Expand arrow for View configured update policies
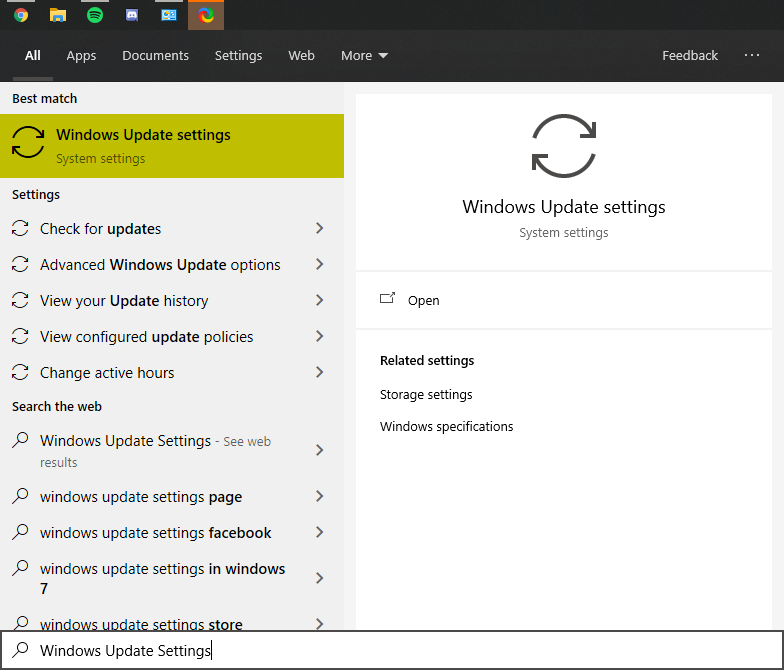Screen dimensions: 784x670 [320, 336]
